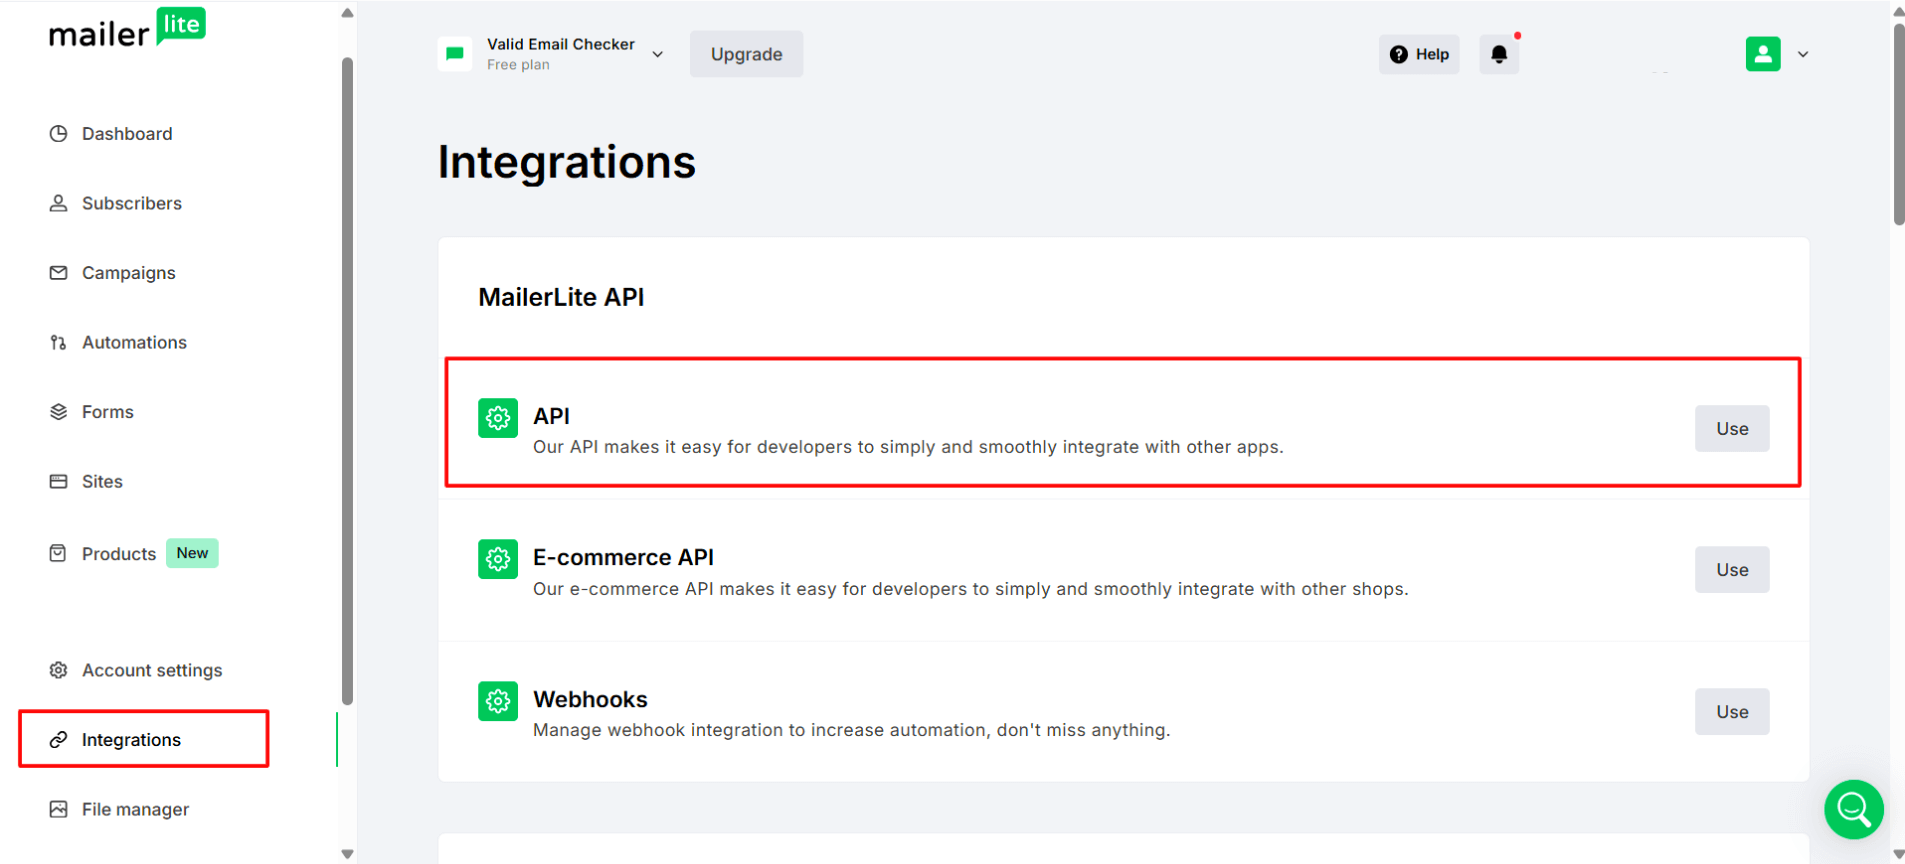Screen dimensions: 1905x864
Task: Click the Forms layers icon
Action: 58,412
